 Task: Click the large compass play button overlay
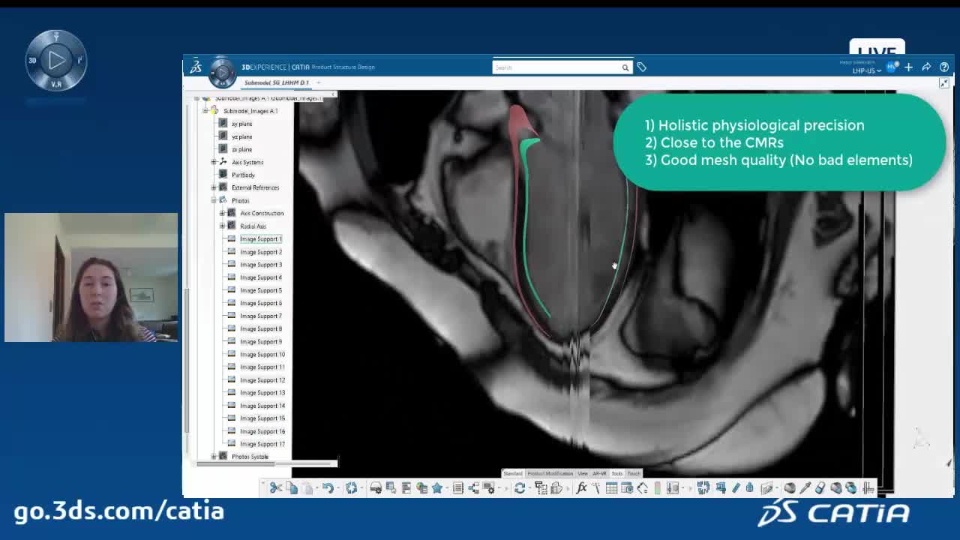point(56,60)
